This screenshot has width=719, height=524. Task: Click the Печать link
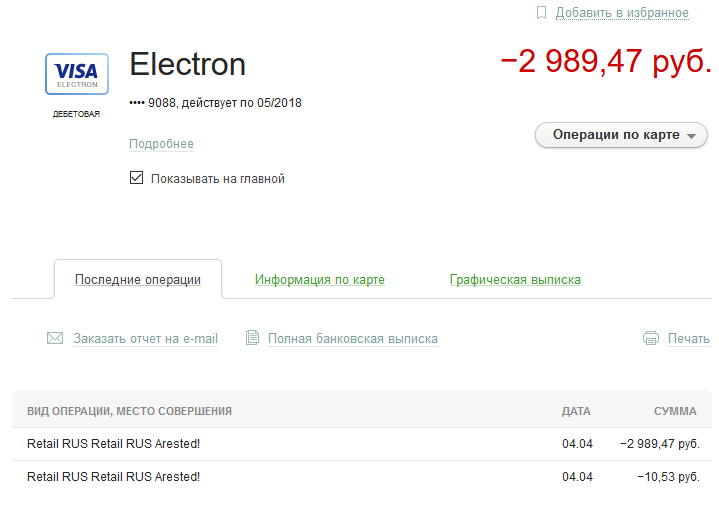click(688, 338)
